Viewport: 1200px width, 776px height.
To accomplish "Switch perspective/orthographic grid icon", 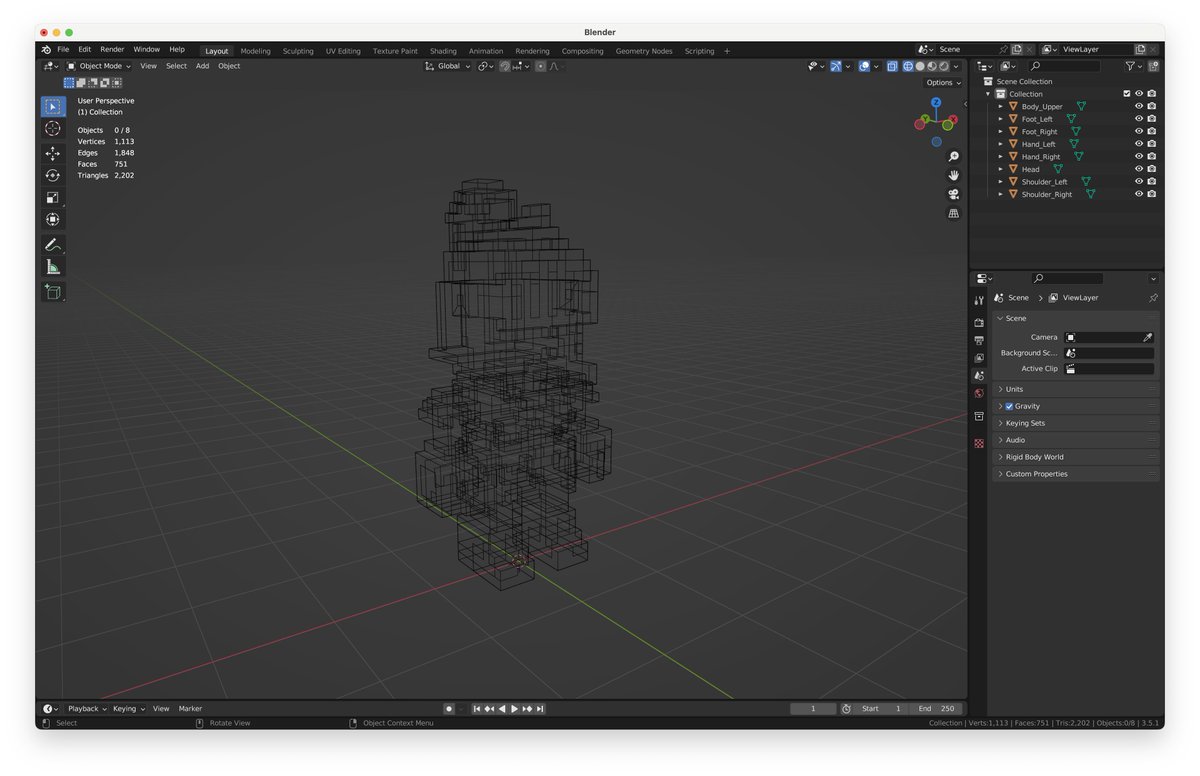I will pos(953,213).
